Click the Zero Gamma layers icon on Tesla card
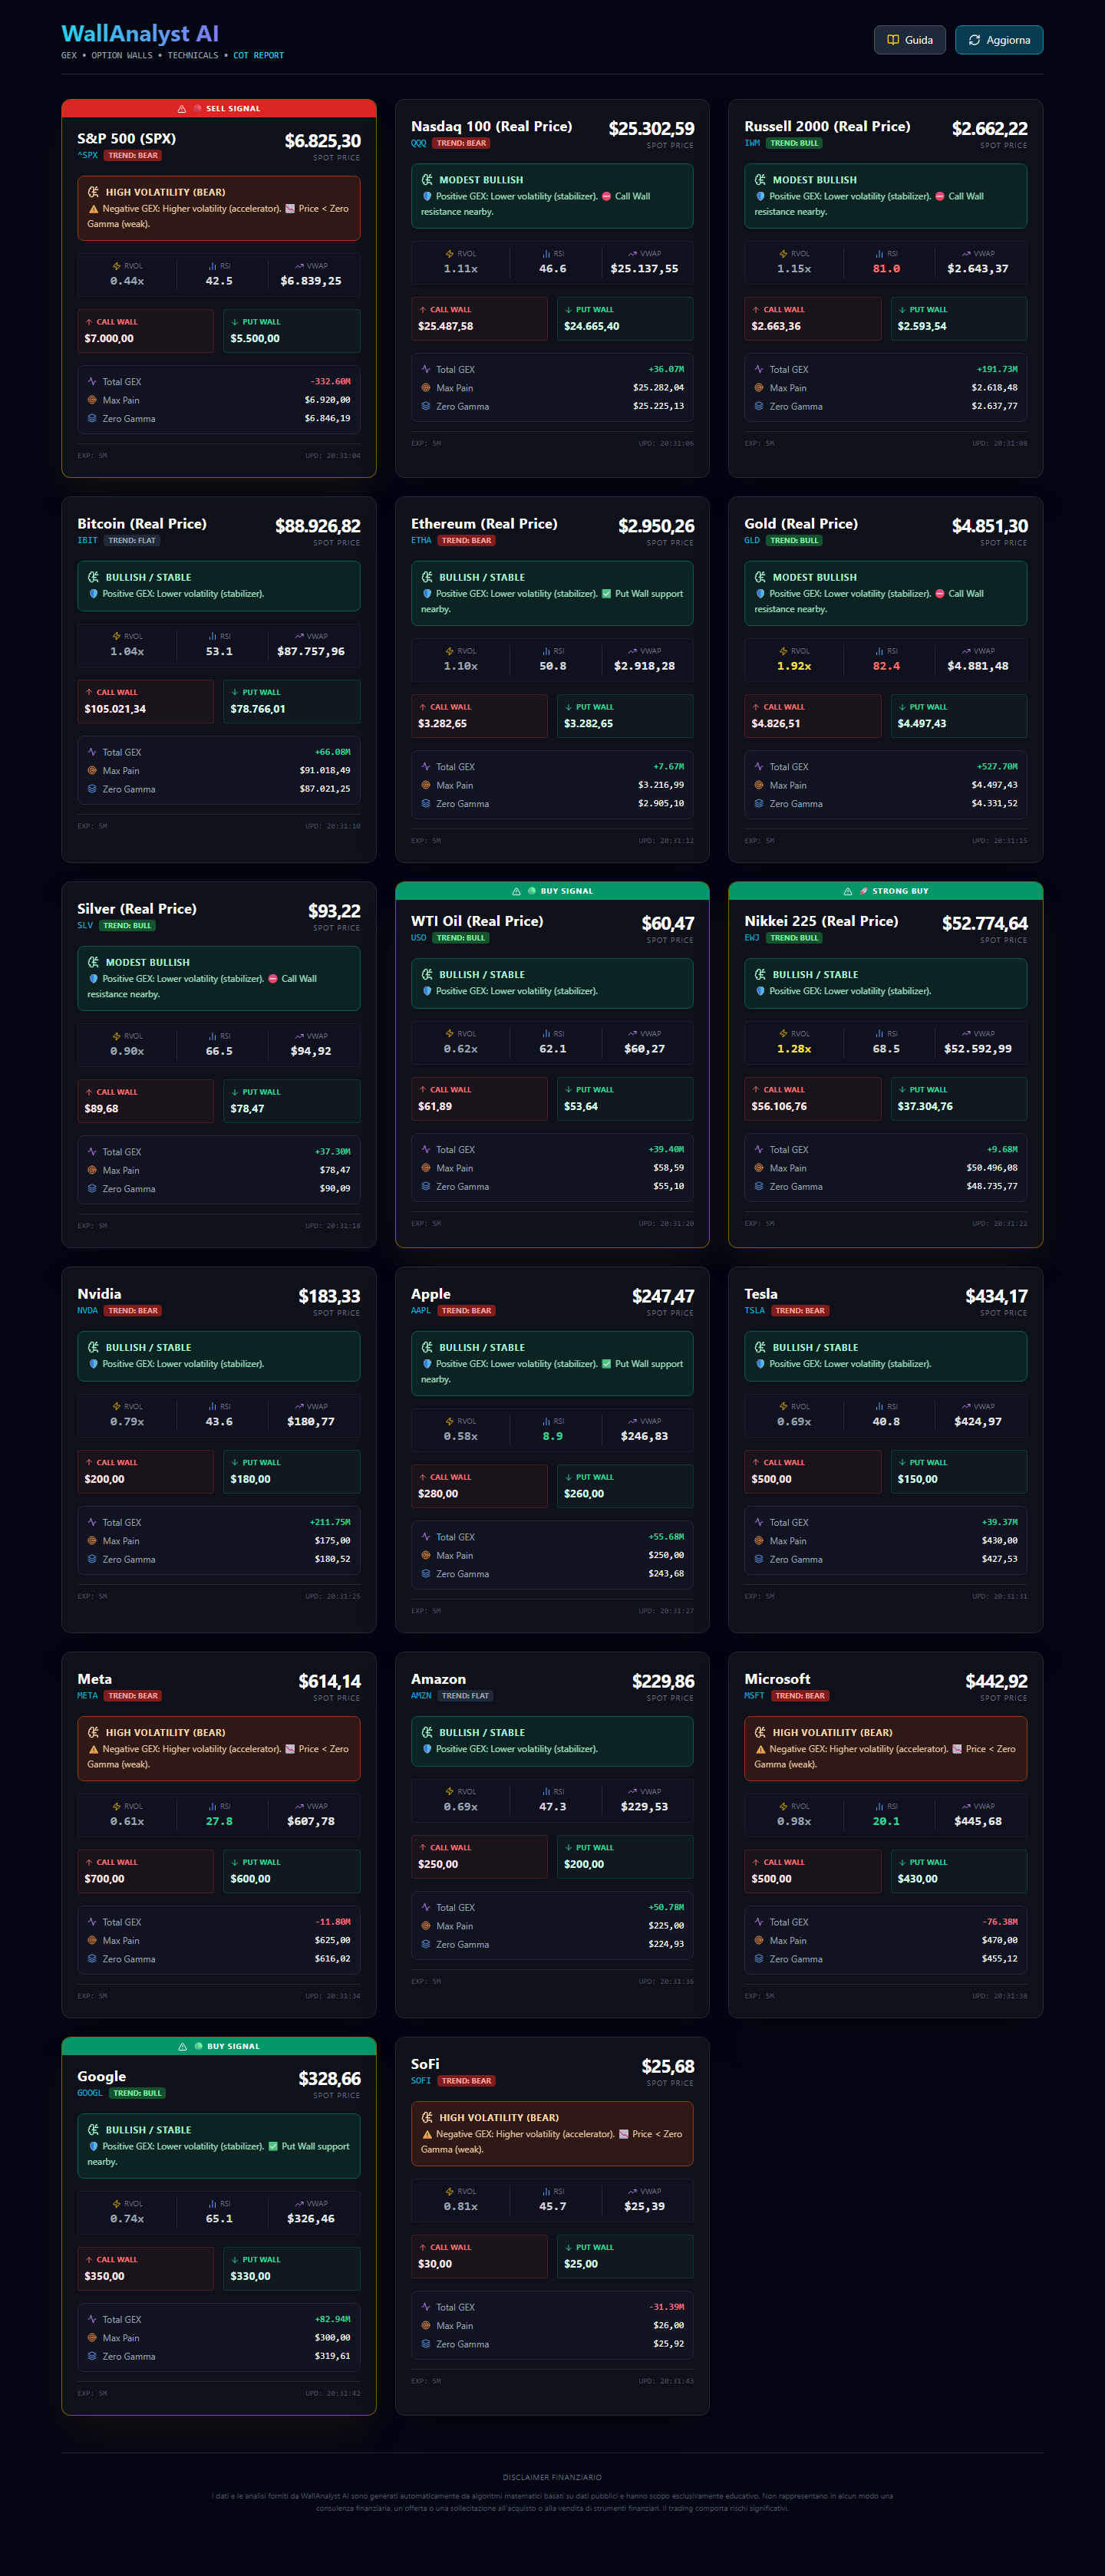Screen dimensions: 1105x2576 (759, 1559)
